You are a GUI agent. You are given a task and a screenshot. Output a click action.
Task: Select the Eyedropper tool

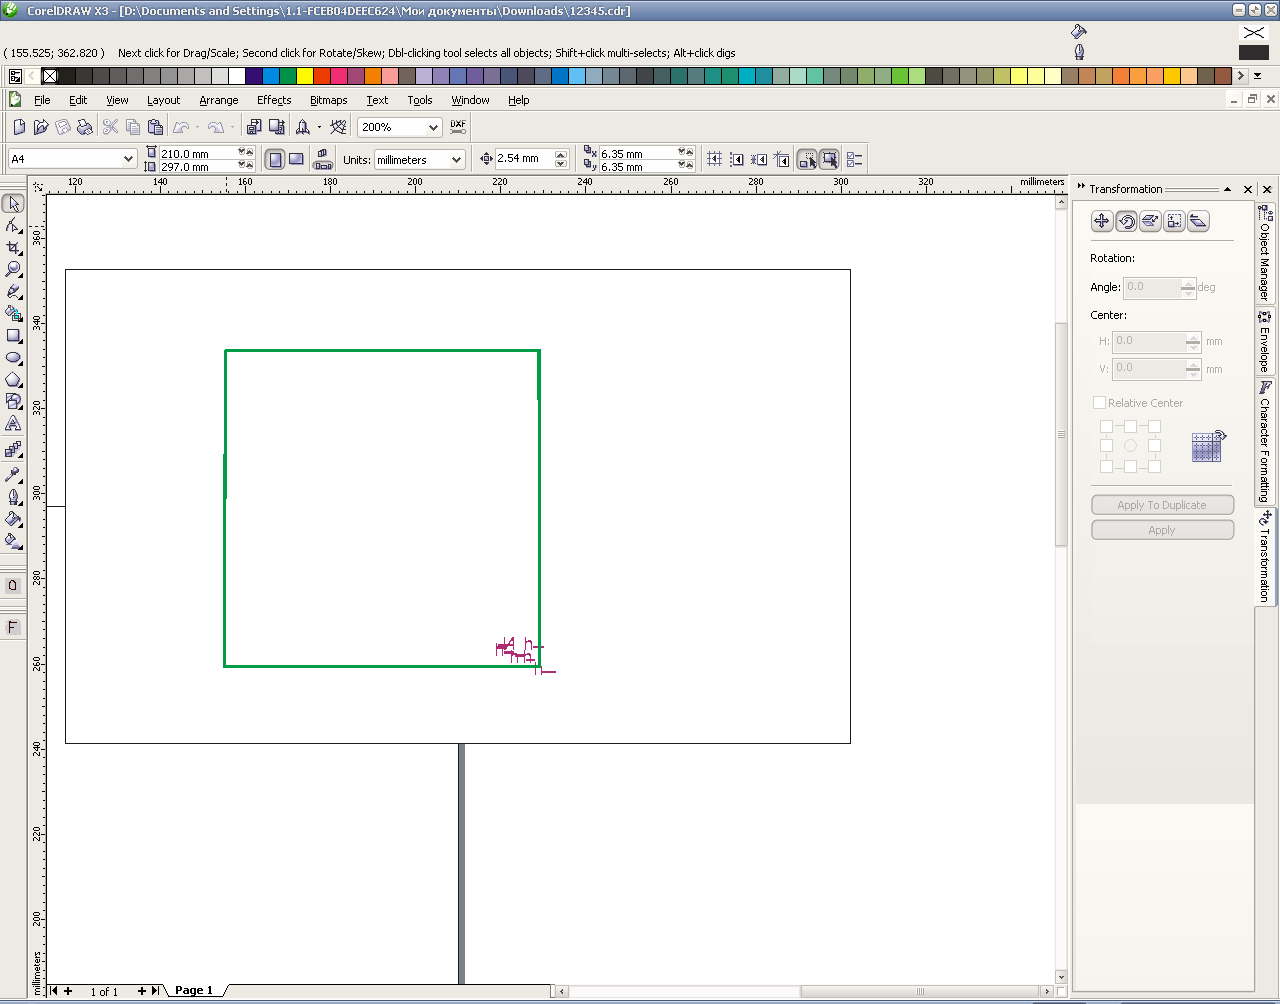(13, 474)
